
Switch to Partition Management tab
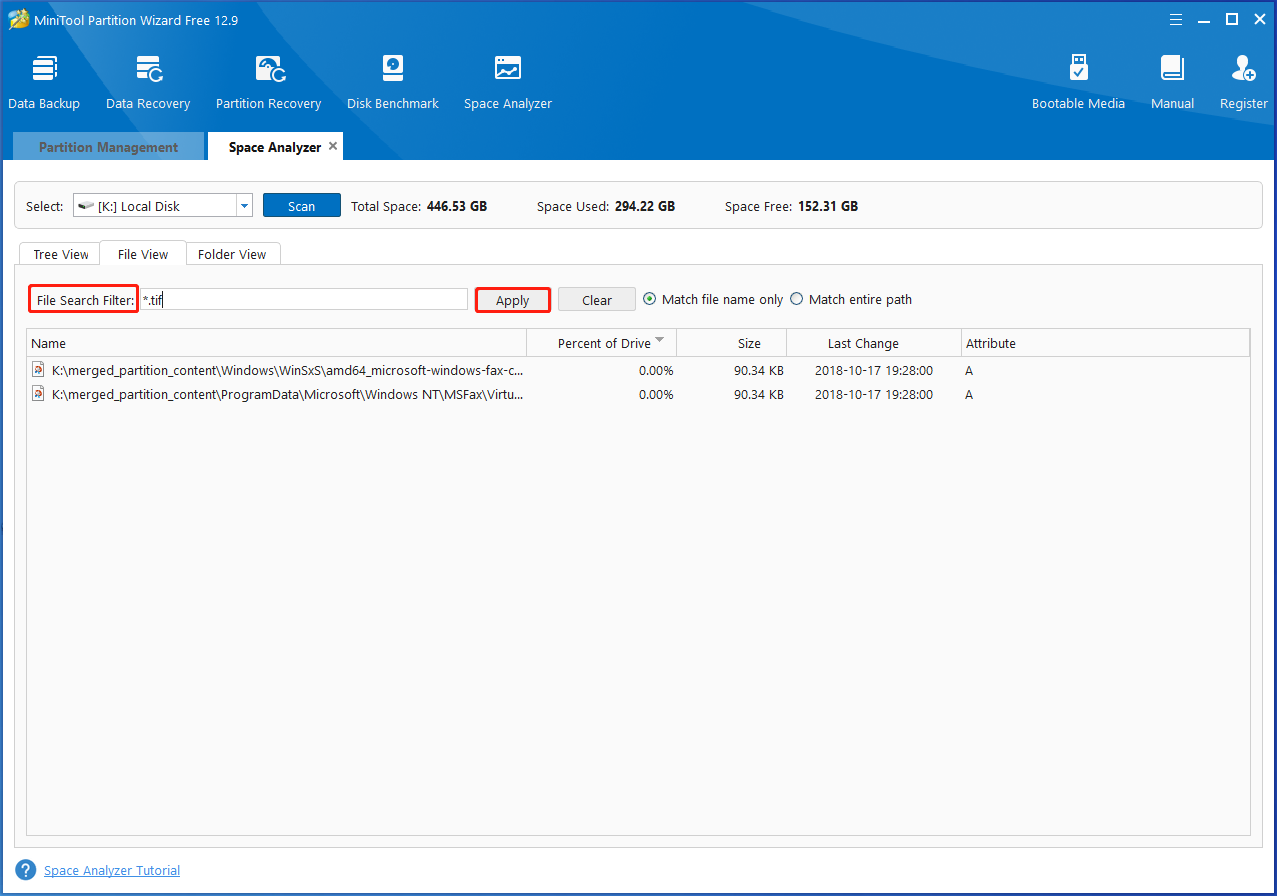click(108, 147)
